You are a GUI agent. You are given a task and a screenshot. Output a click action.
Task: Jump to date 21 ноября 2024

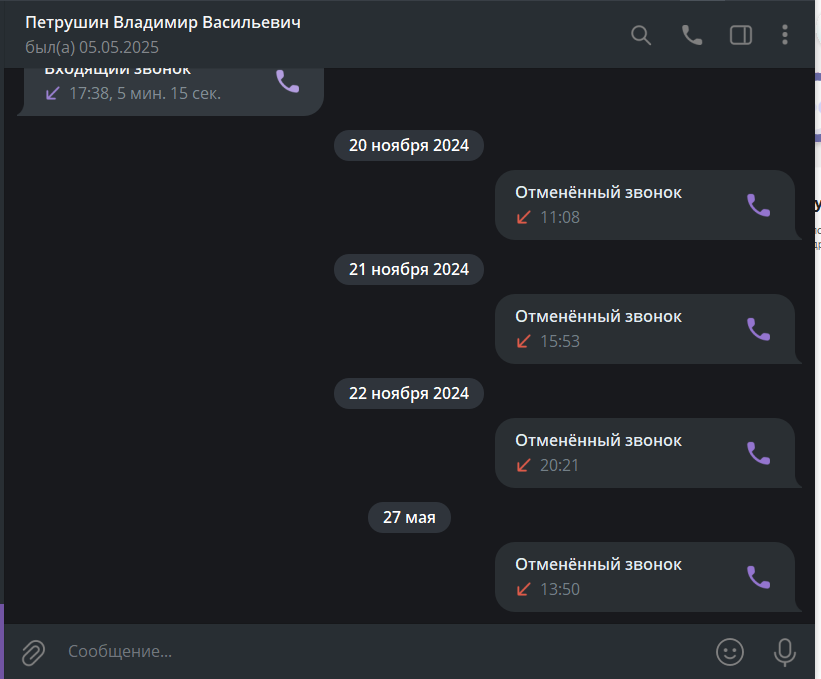(409, 270)
